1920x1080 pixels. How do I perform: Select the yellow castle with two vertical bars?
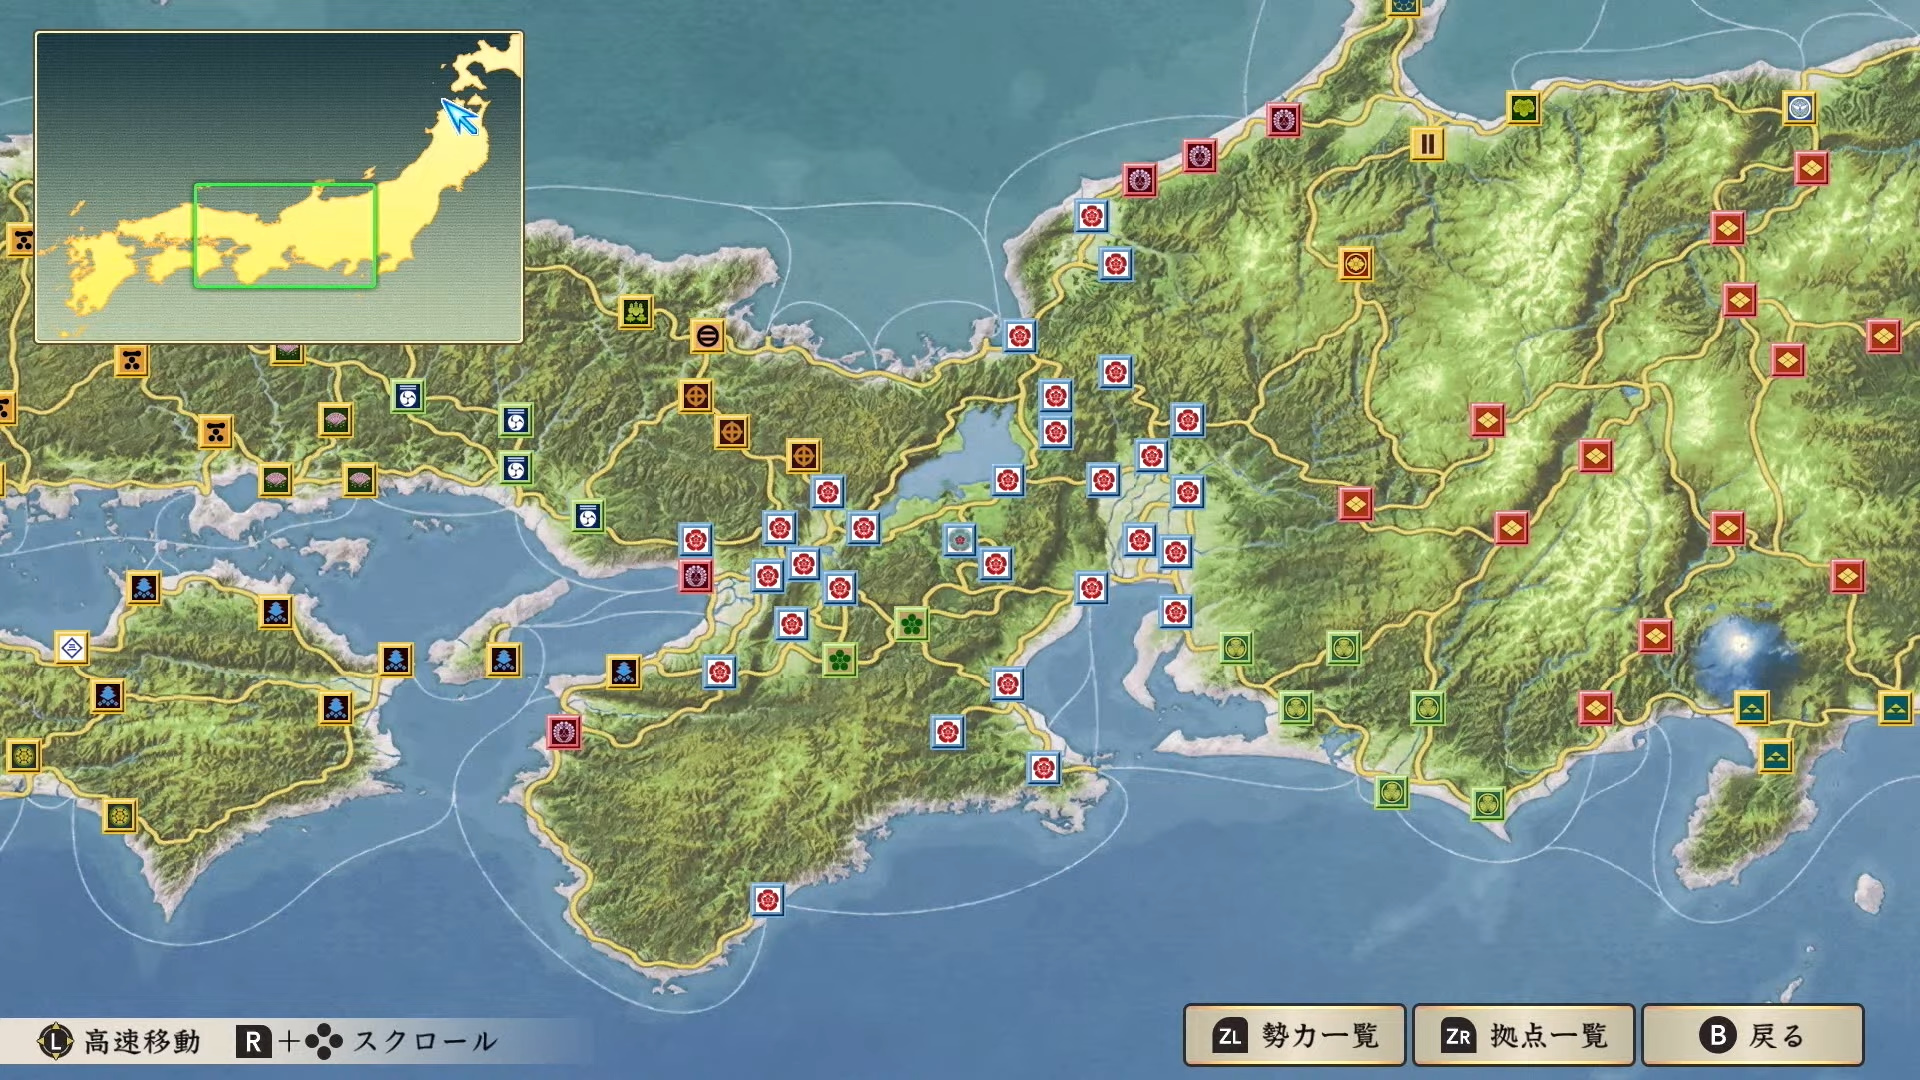pos(1427,145)
